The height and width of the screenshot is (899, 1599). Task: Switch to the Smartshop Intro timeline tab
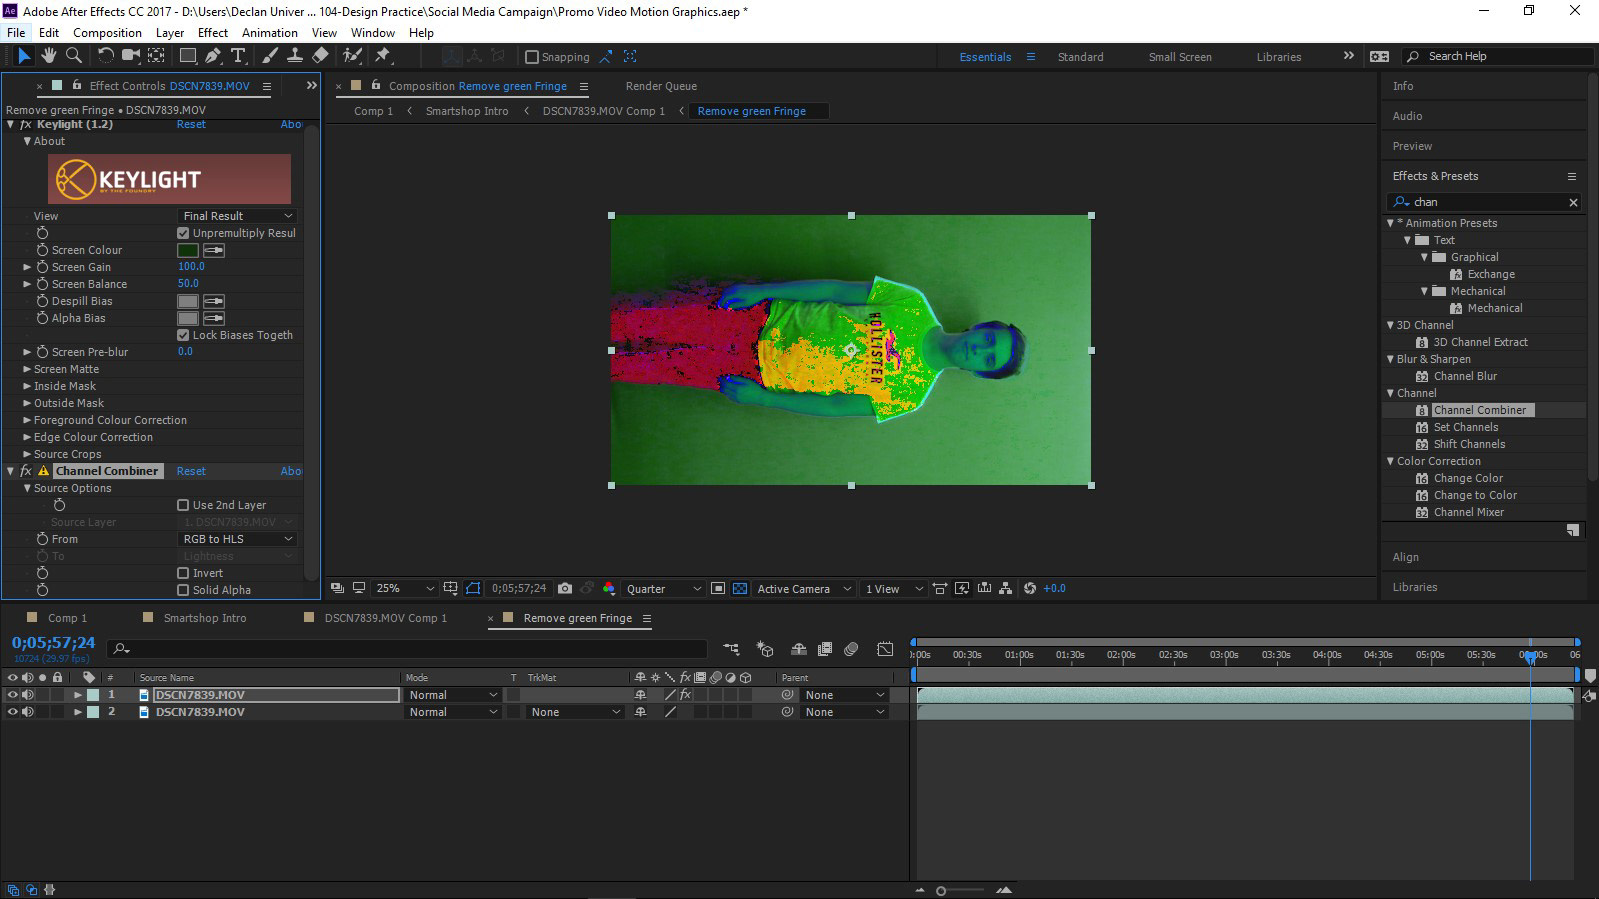click(204, 618)
